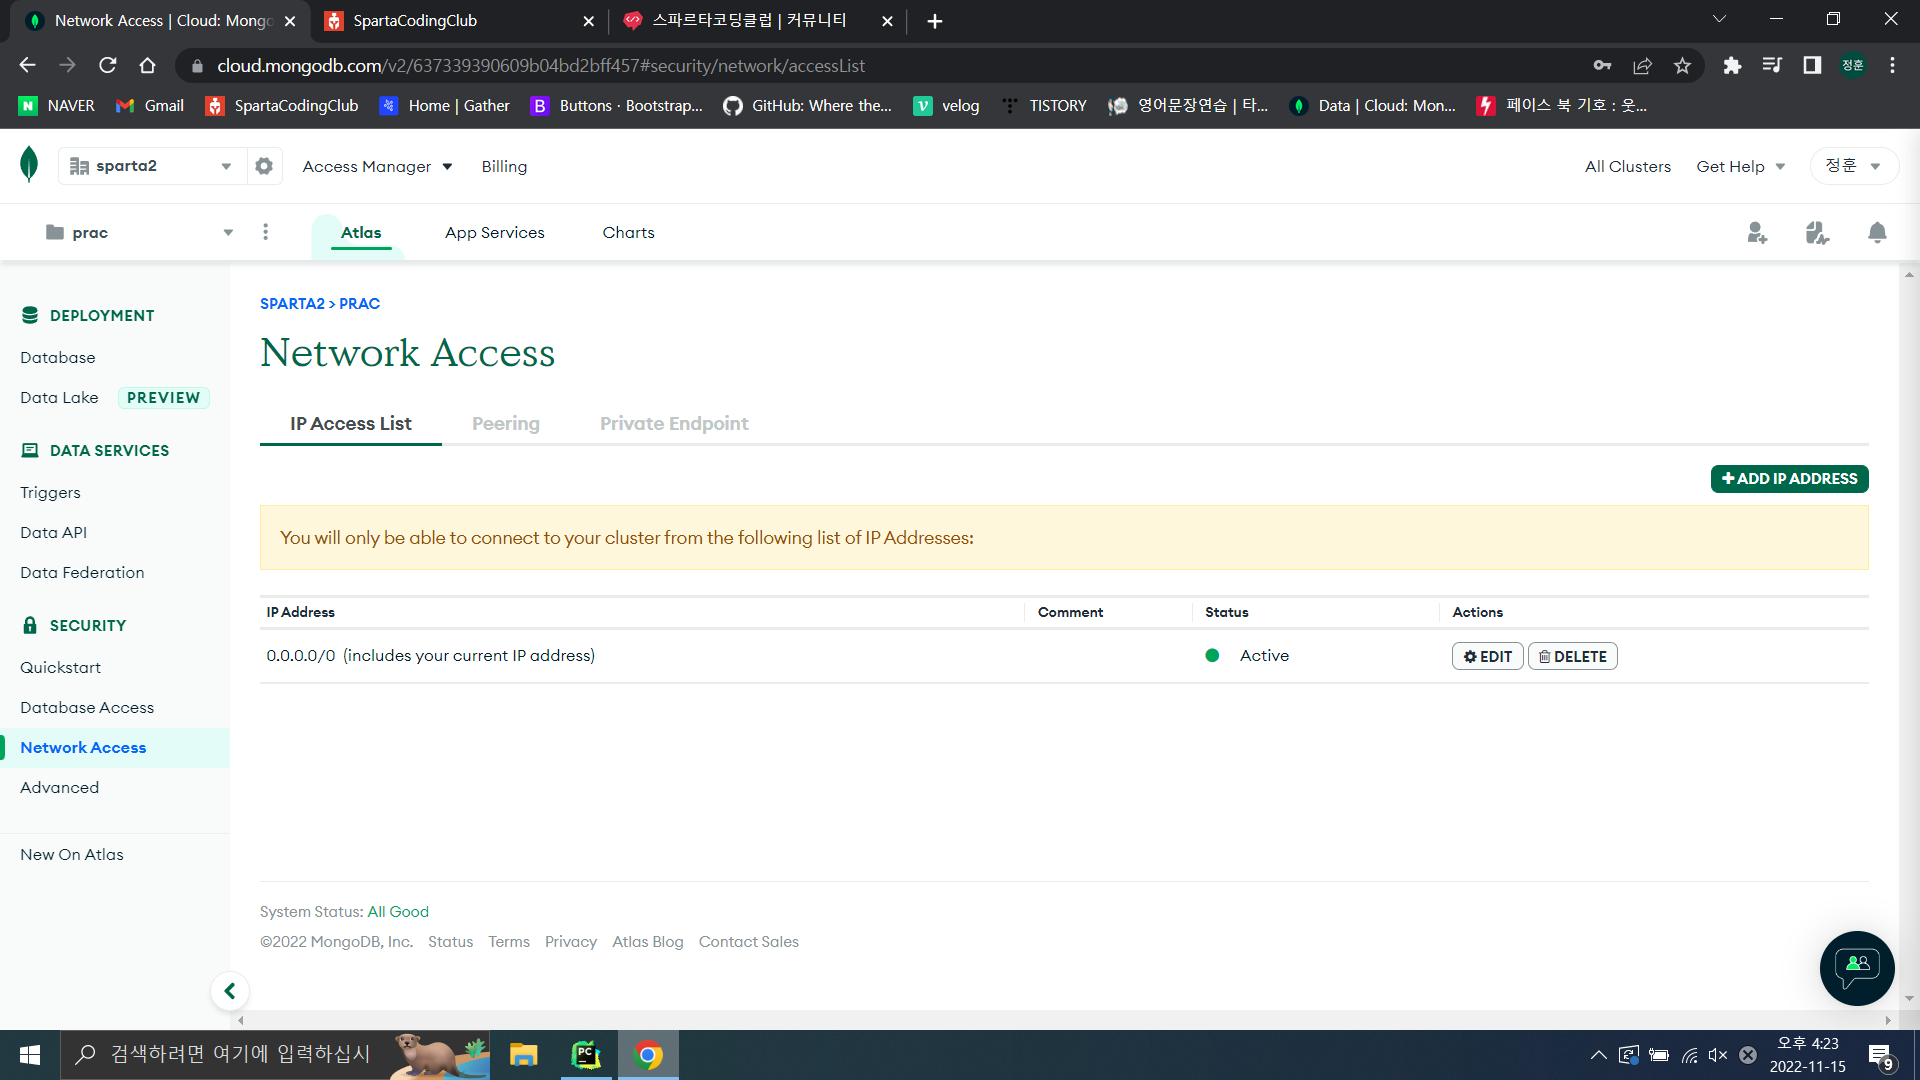
Task: Open the Atlas Blog footer link
Action: point(648,942)
